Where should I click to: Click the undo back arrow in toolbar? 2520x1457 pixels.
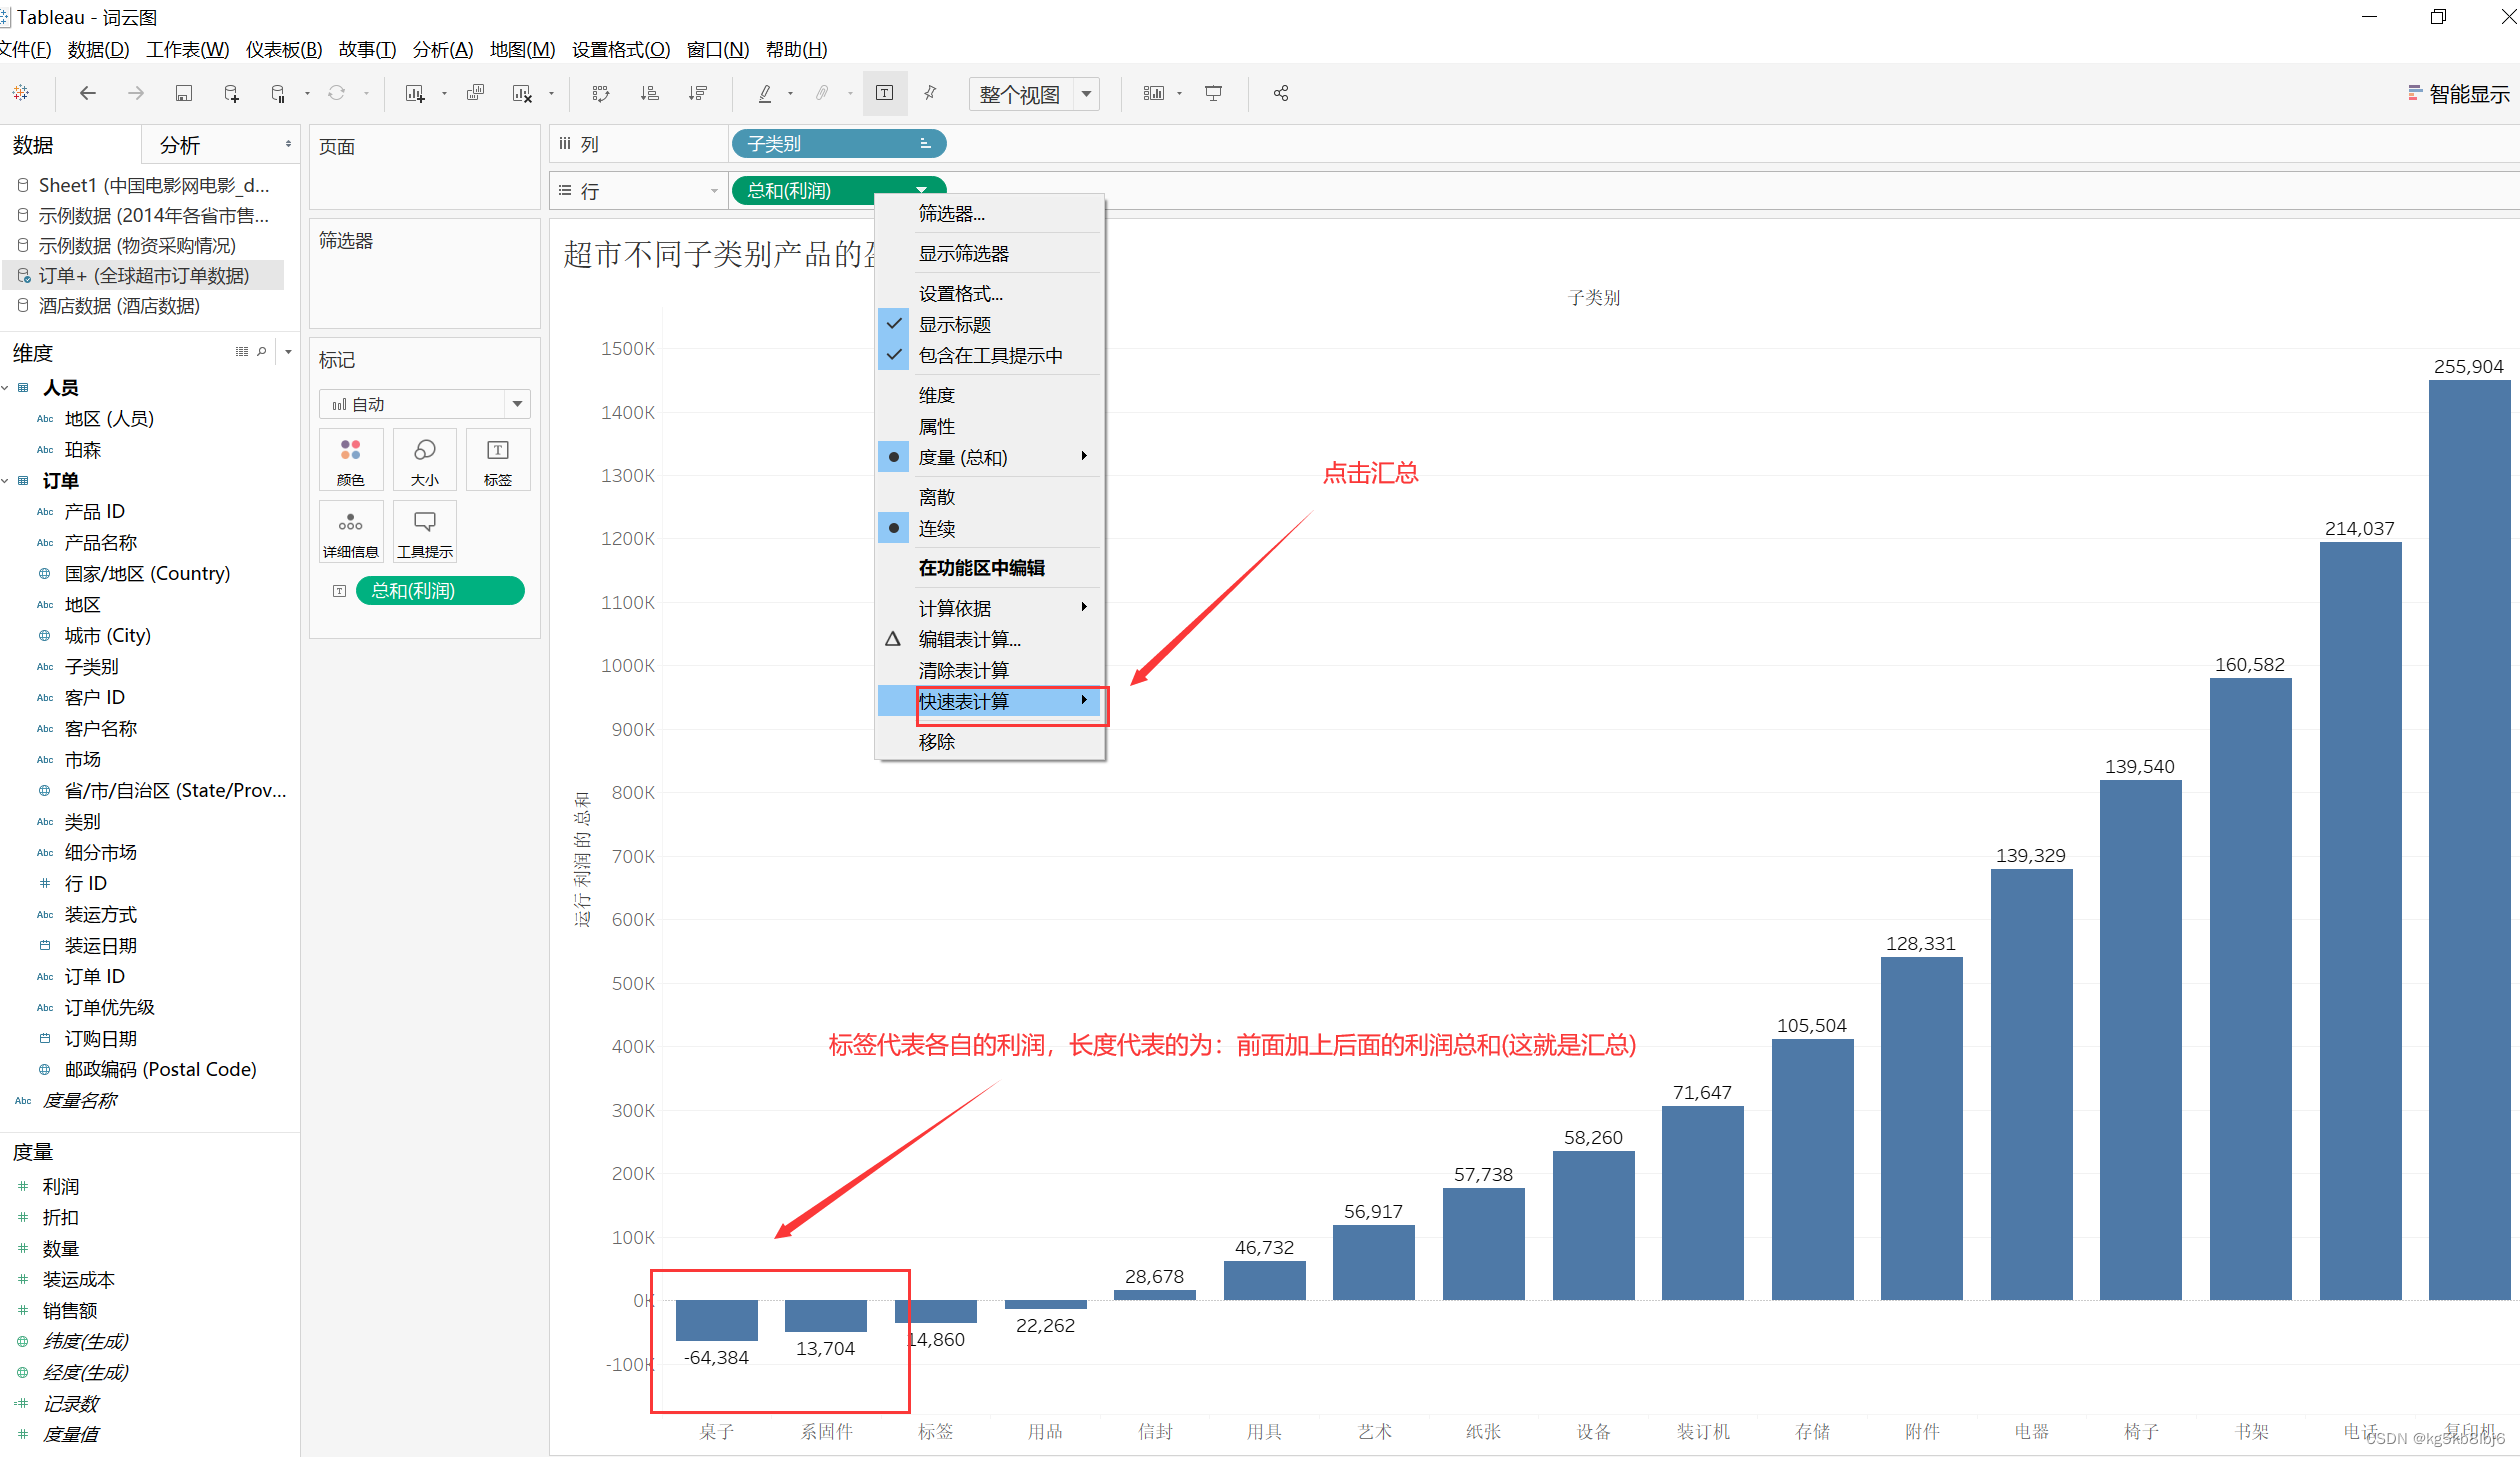[88, 93]
